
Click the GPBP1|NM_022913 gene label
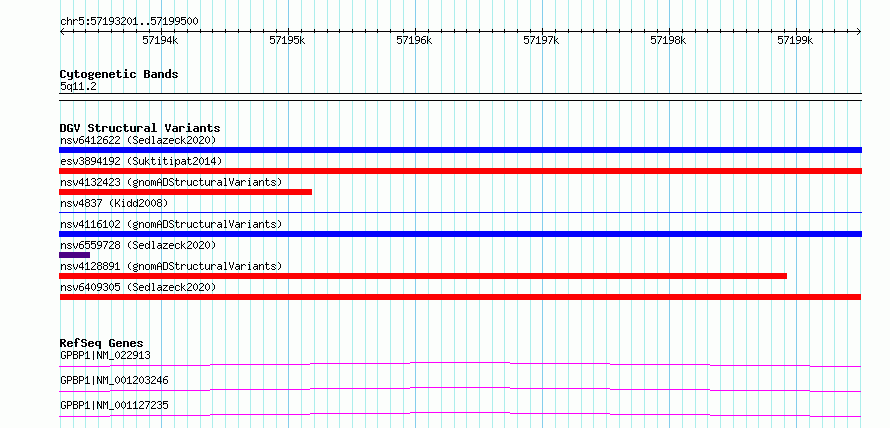[x=105, y=356]
